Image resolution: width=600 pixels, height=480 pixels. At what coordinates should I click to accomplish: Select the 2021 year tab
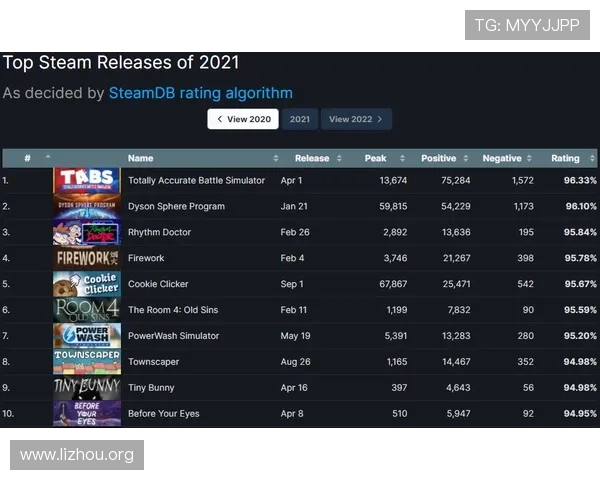(300, 119)
